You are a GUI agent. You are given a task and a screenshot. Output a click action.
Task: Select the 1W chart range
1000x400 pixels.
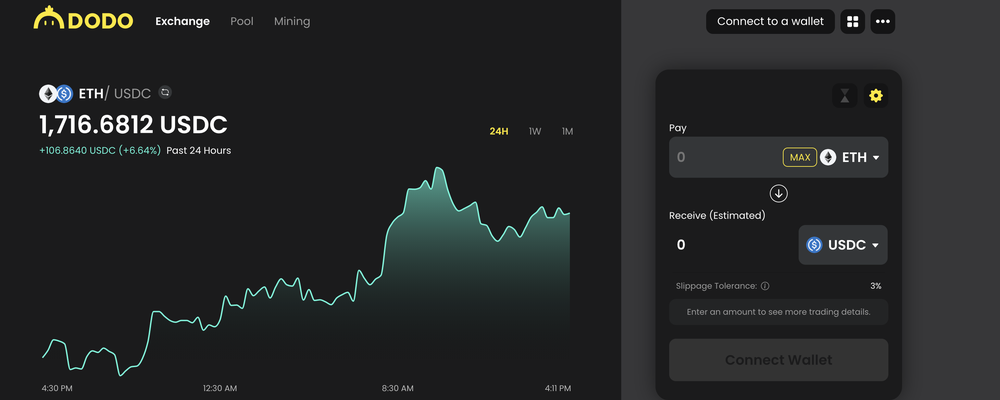[534, 131]
